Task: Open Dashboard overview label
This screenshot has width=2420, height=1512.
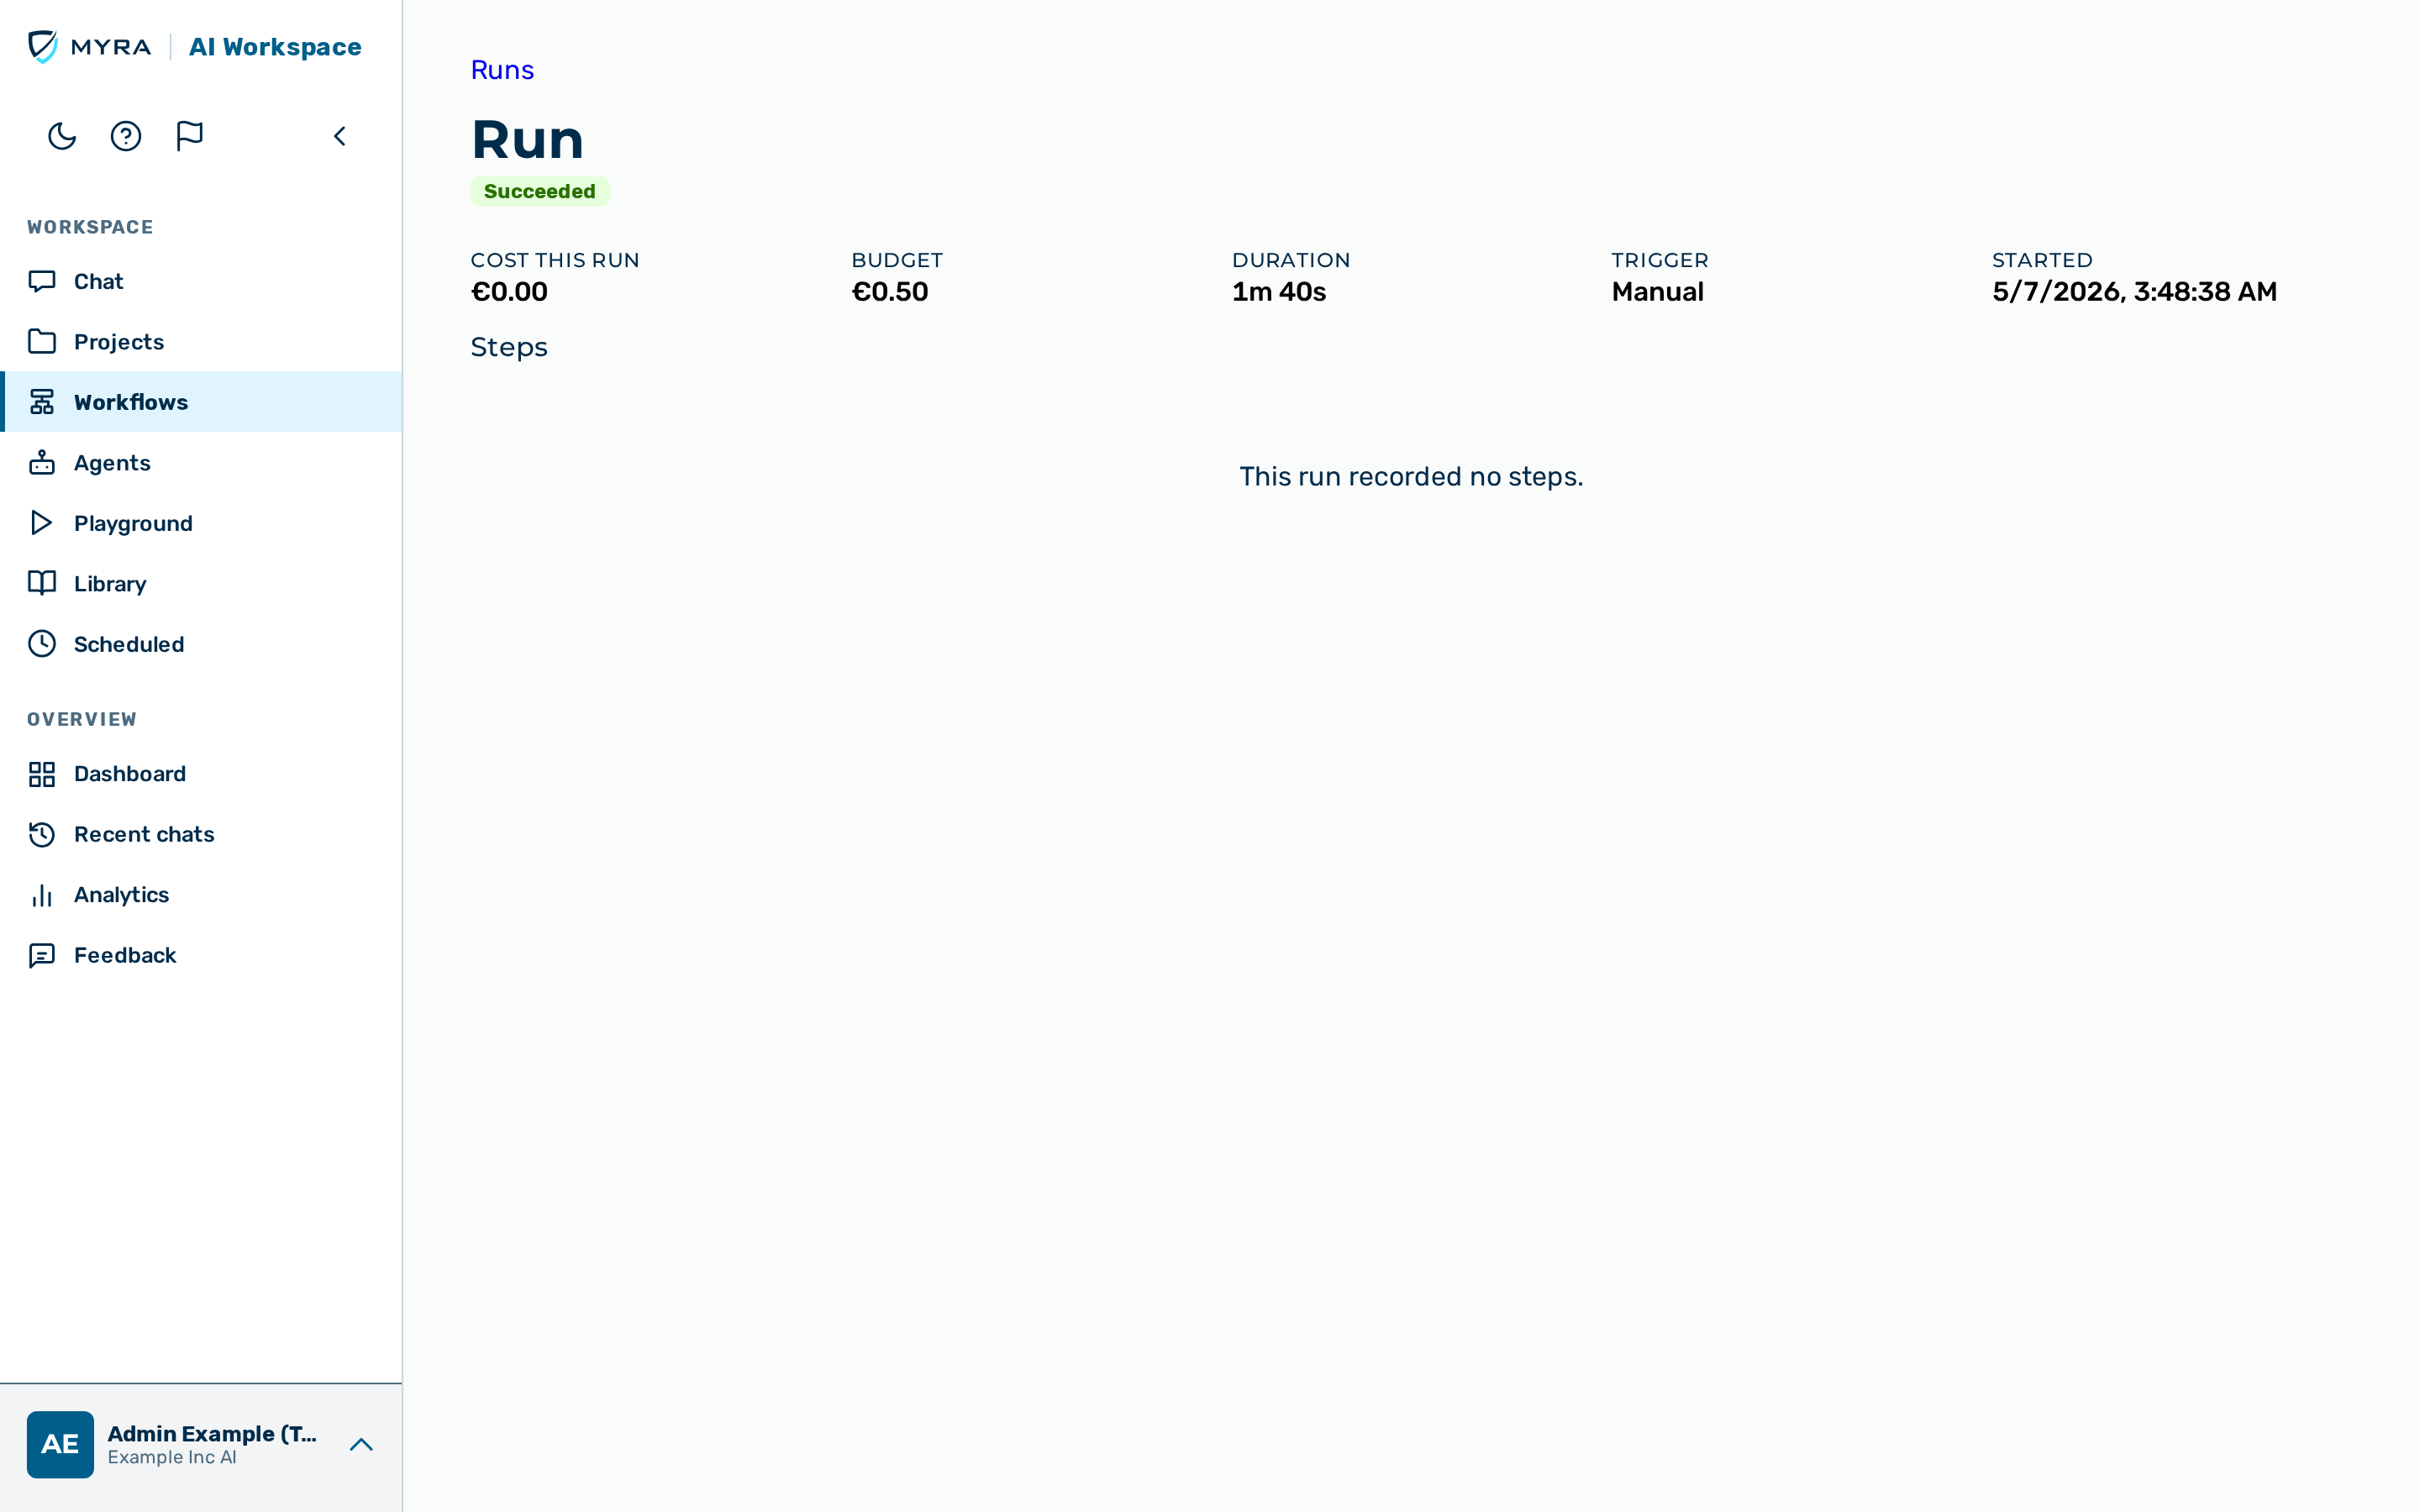Action: point(130,774)
